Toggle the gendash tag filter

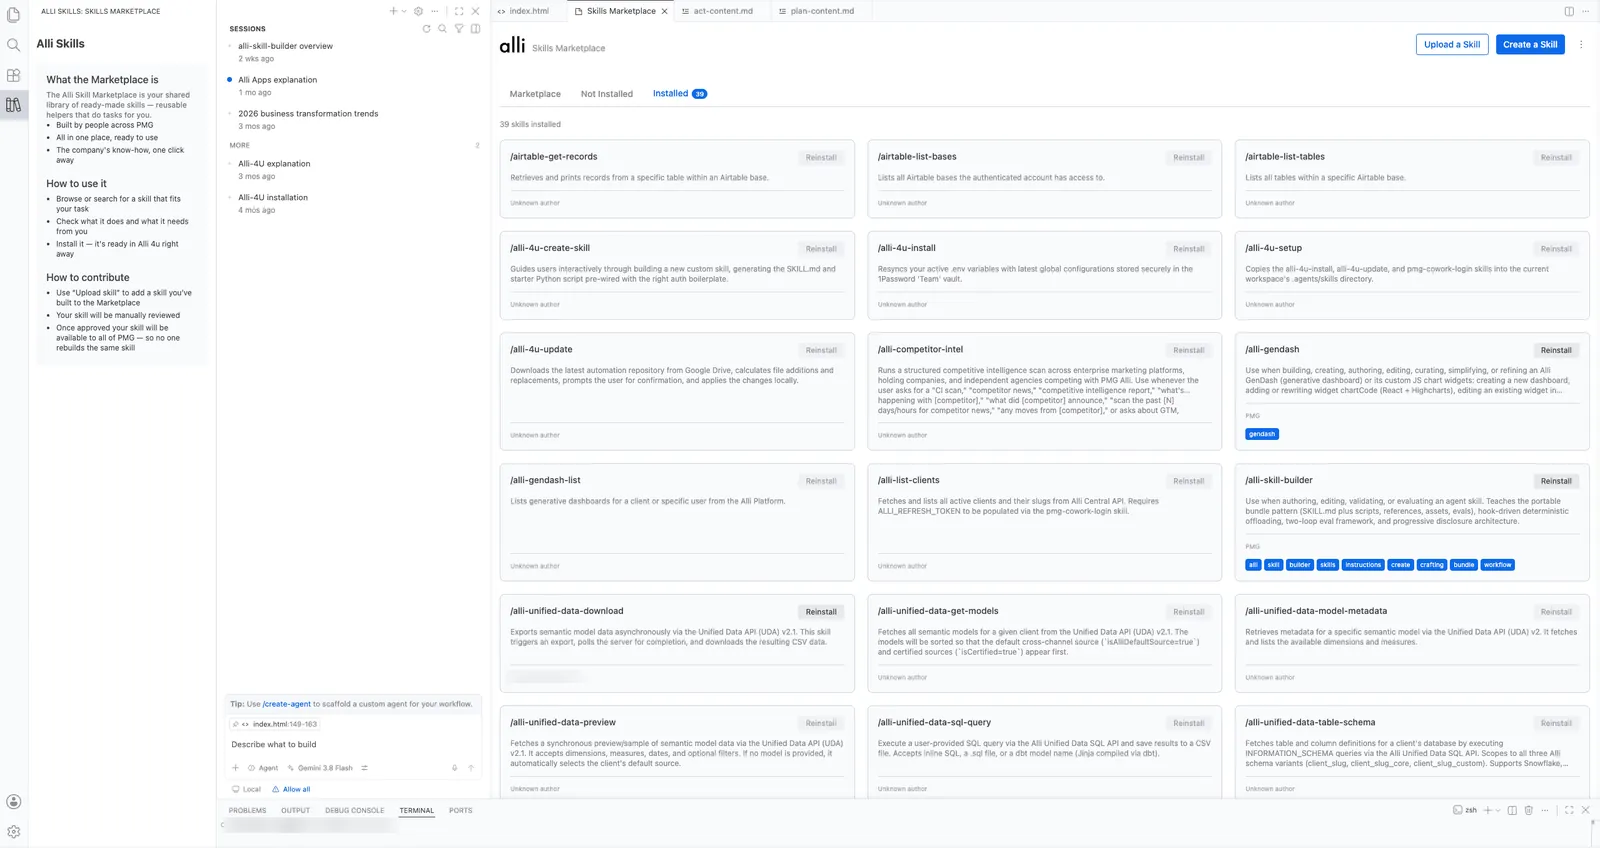1262,434
